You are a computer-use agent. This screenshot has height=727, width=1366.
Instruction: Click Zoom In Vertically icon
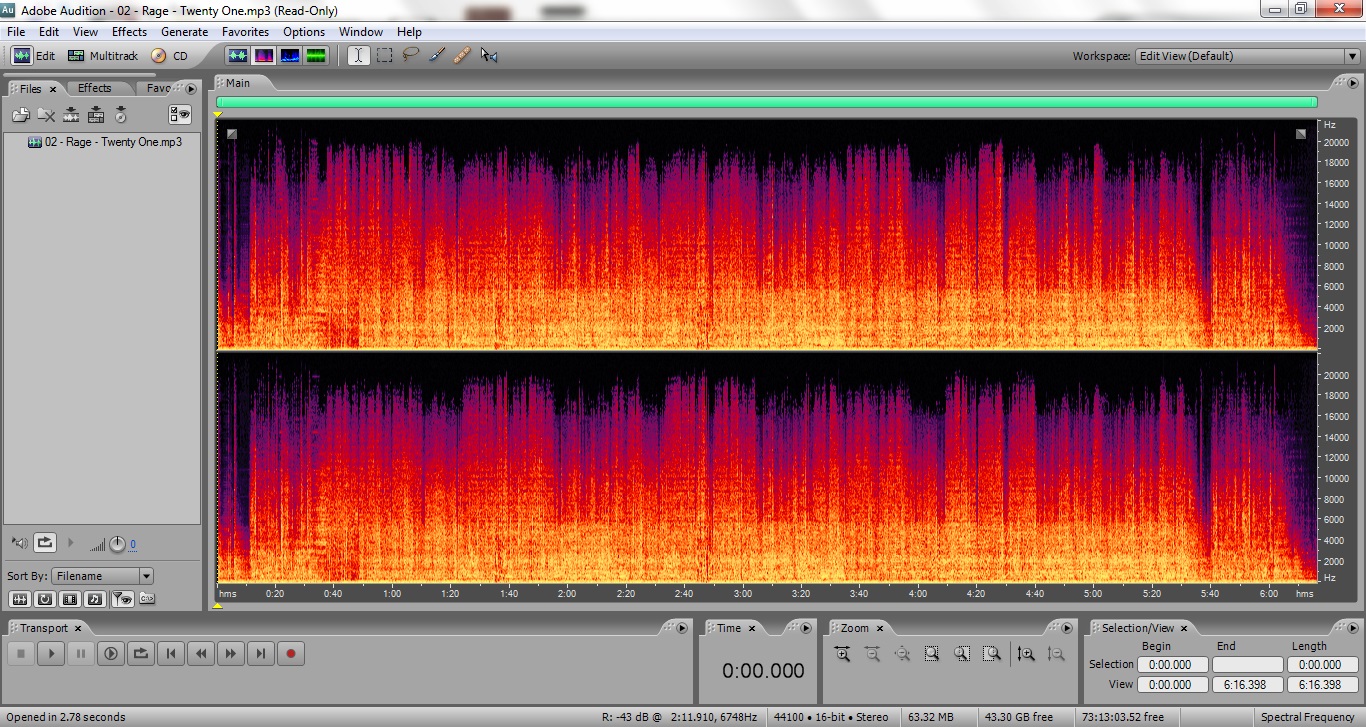1026,654
